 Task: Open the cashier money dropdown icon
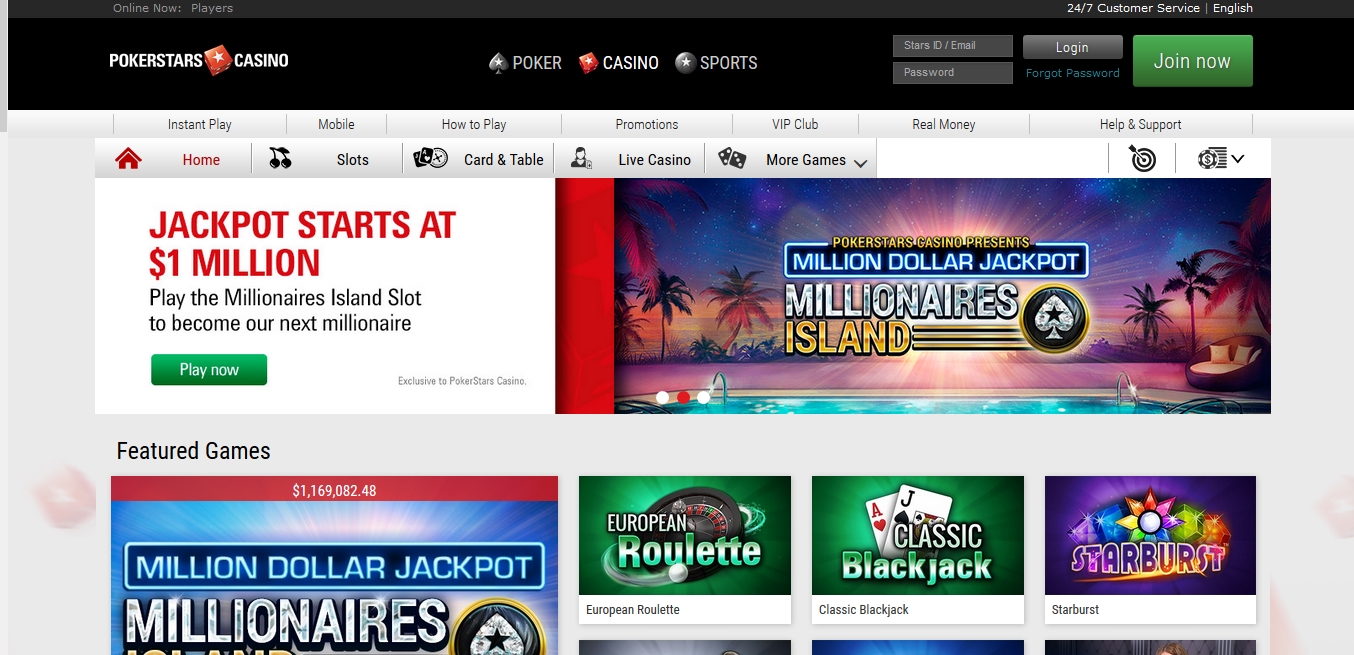click(x=1221, y=158)
